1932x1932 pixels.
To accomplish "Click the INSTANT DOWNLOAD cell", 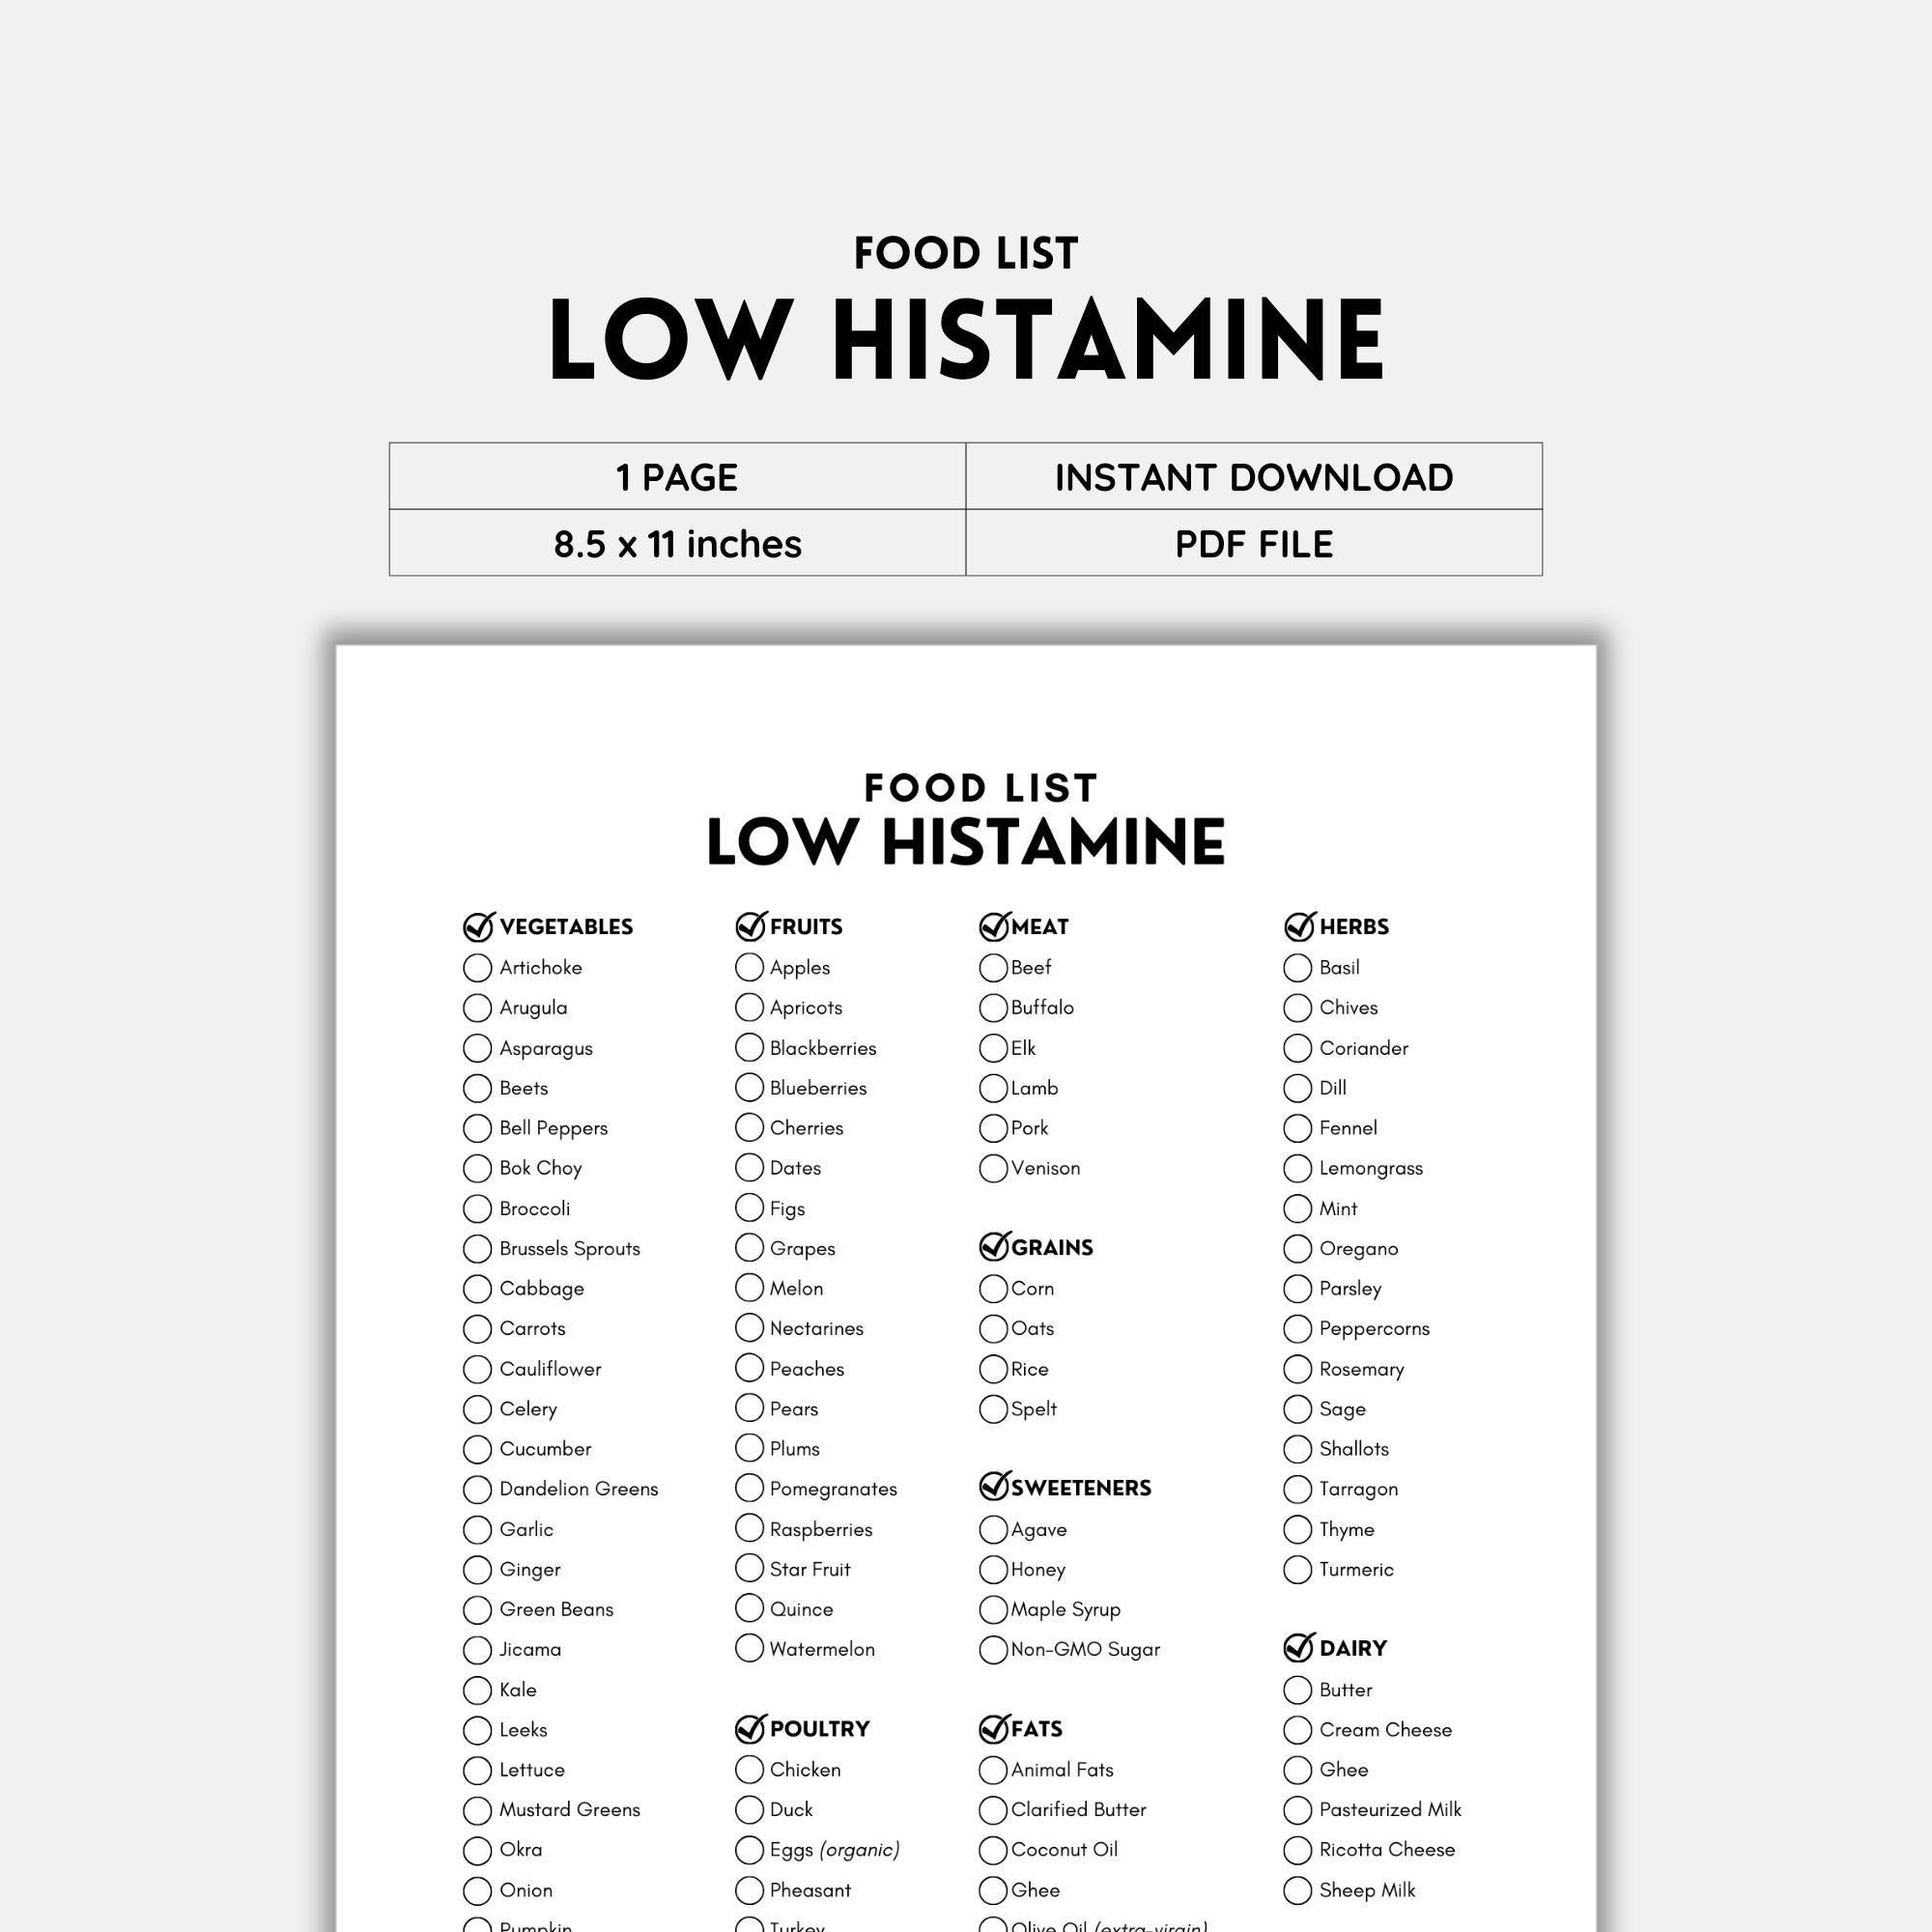I will (1253, 477).
